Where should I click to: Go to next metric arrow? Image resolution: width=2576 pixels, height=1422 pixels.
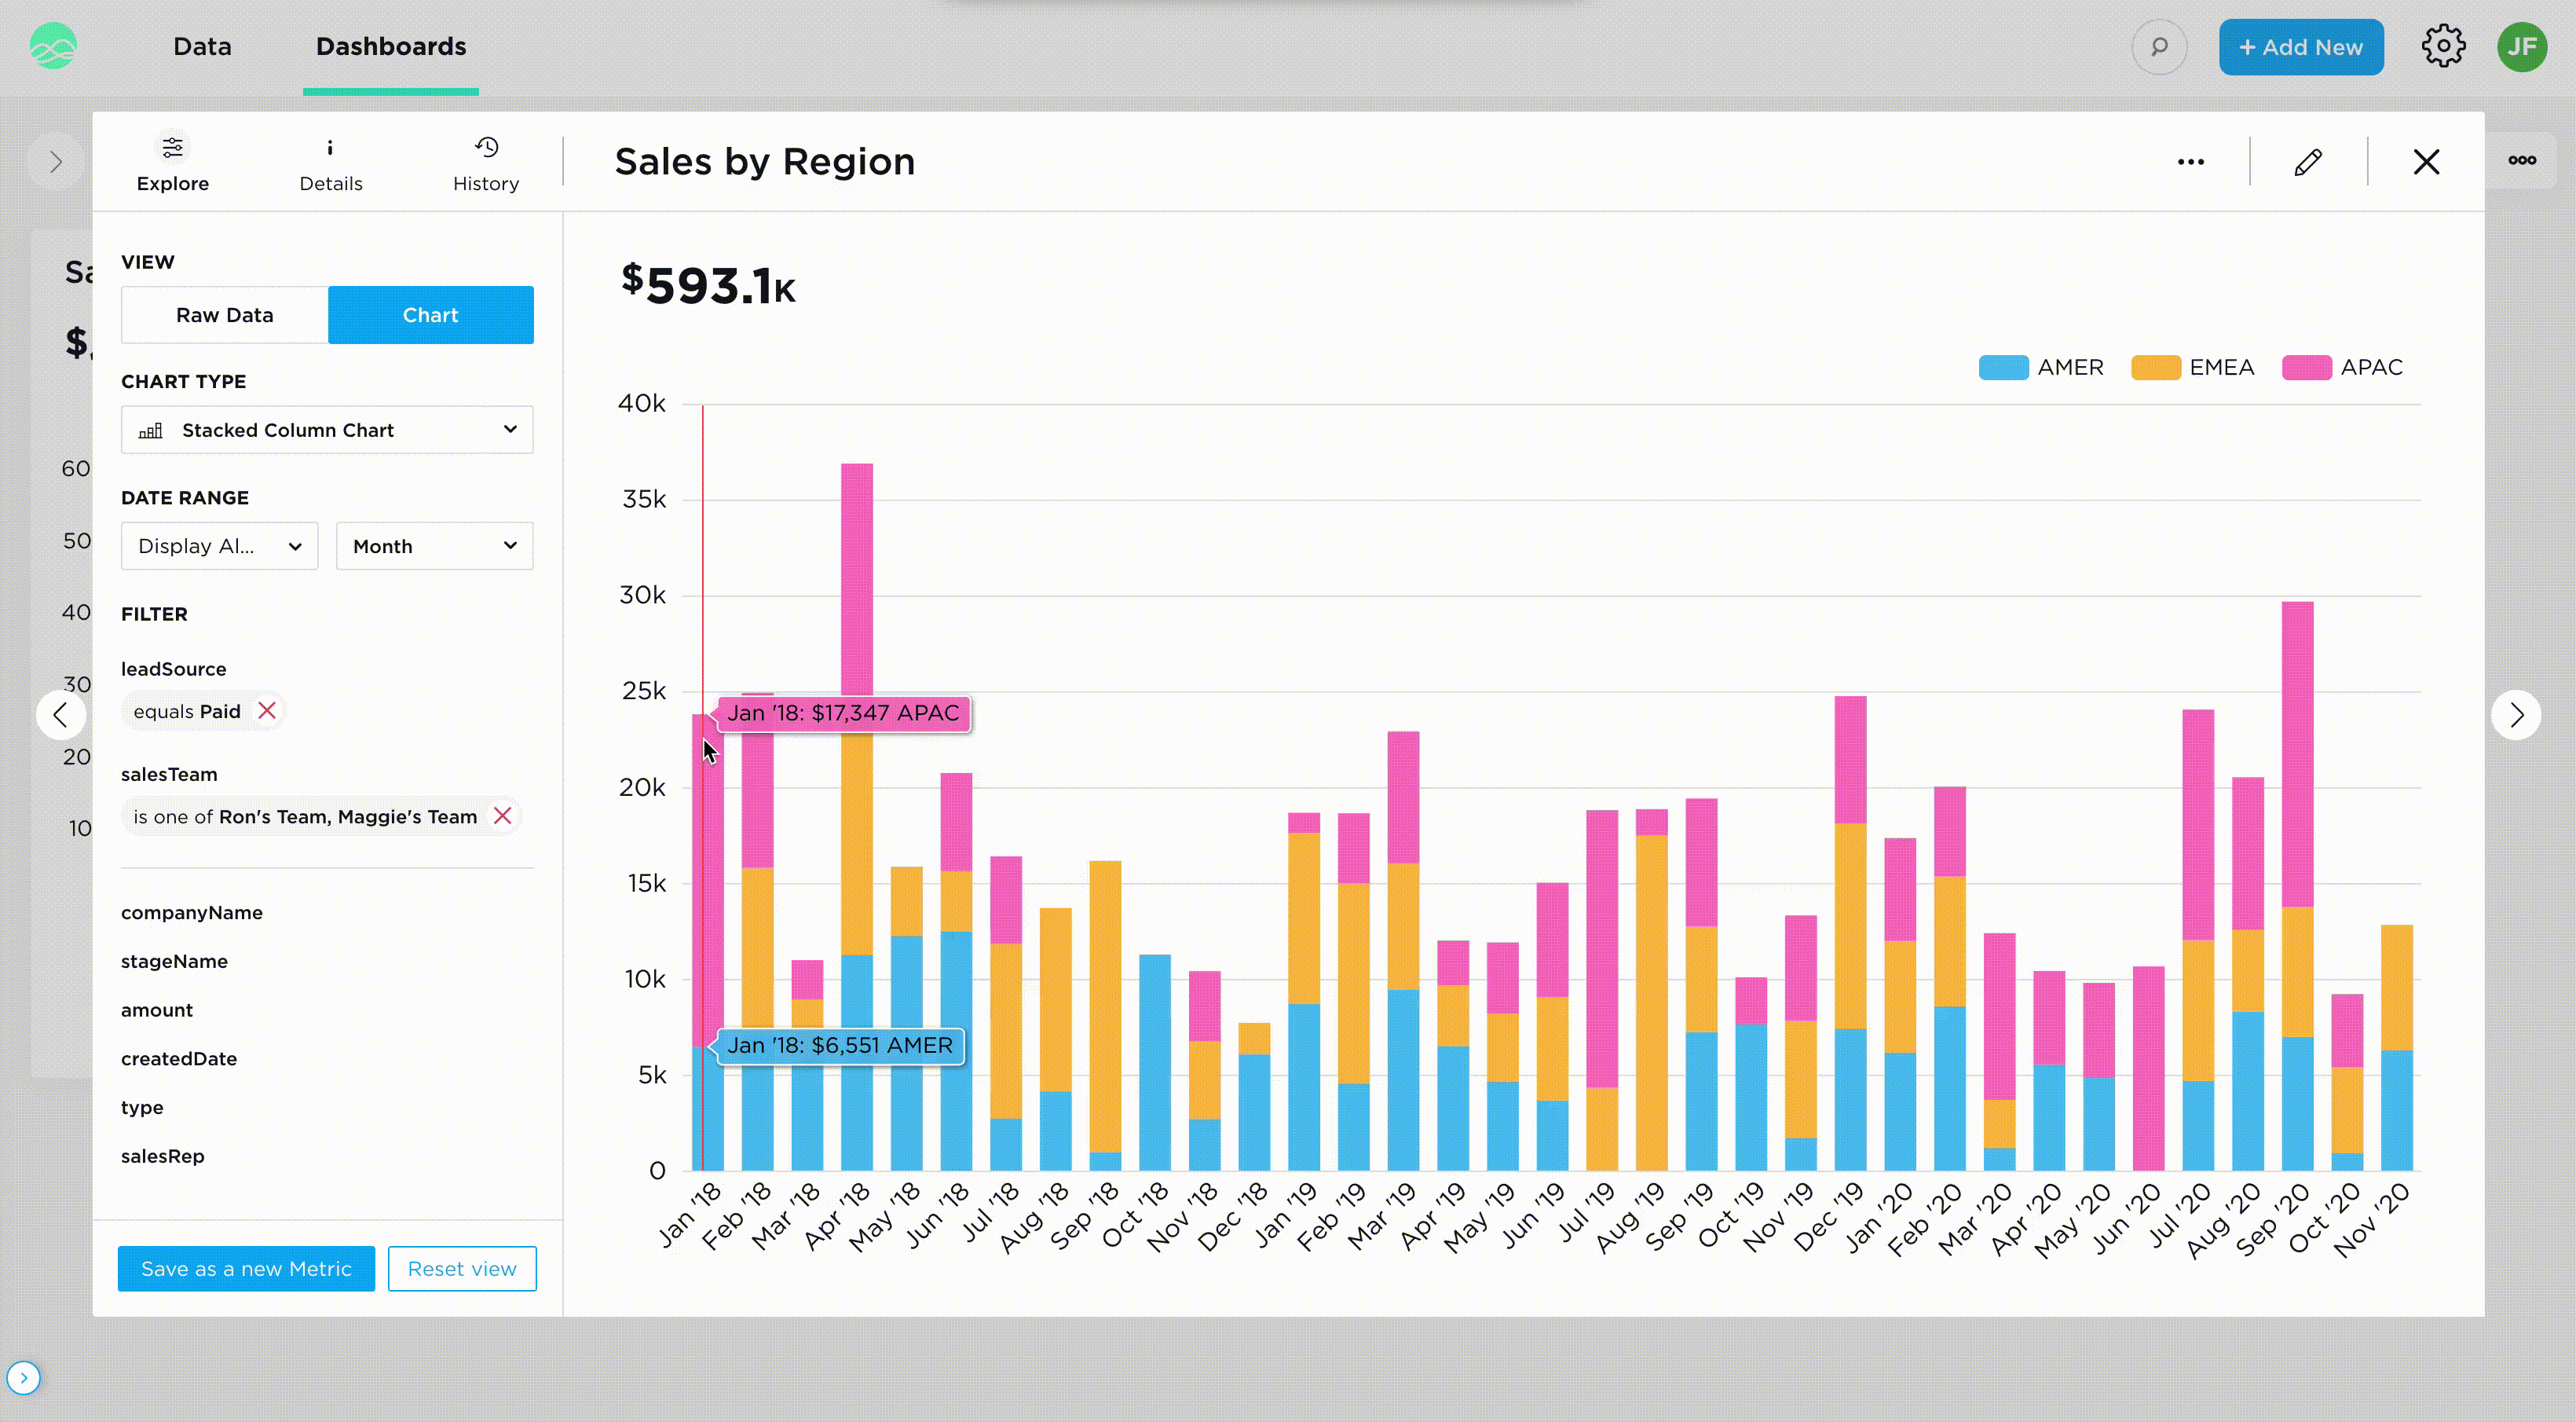pyautogui.click(x=2516, y=715)
